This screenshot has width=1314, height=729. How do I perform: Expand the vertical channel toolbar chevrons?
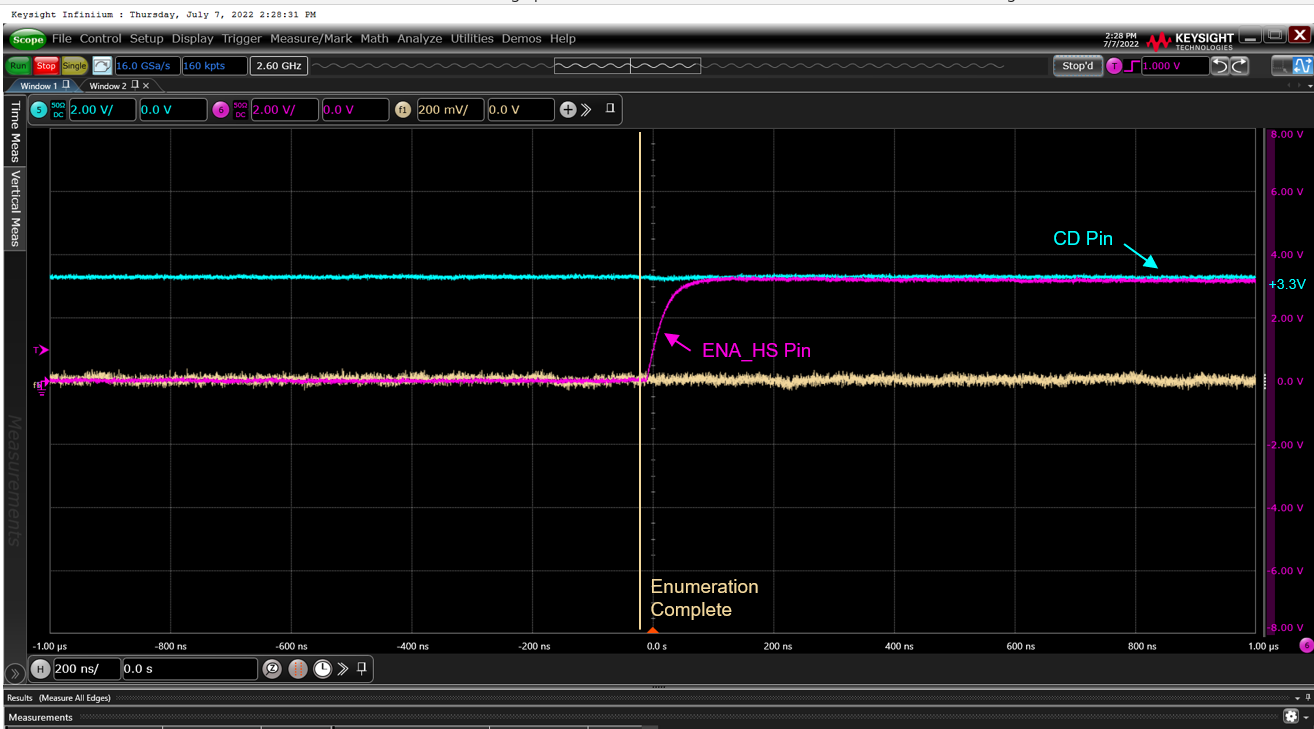pos(586,110)
